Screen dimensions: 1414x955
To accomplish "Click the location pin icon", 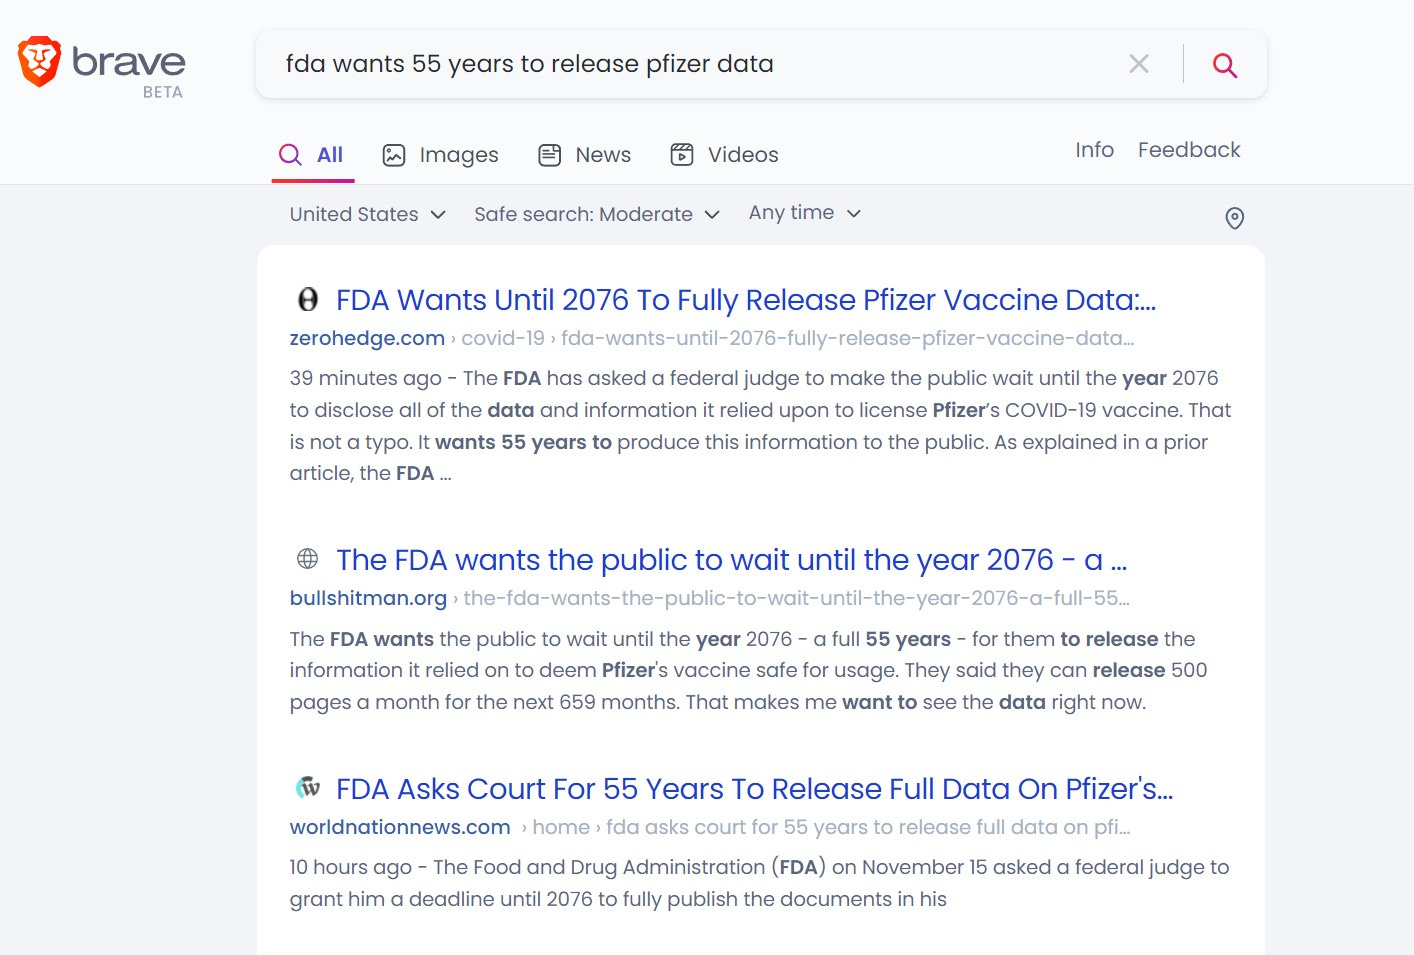I will tap(1235, 218).
